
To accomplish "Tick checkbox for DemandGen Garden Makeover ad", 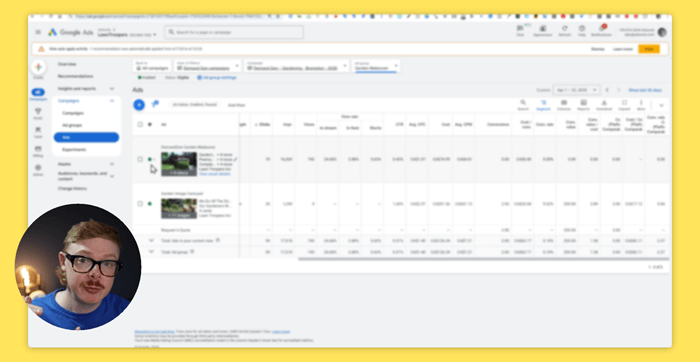I will click(x=140, y=159).
